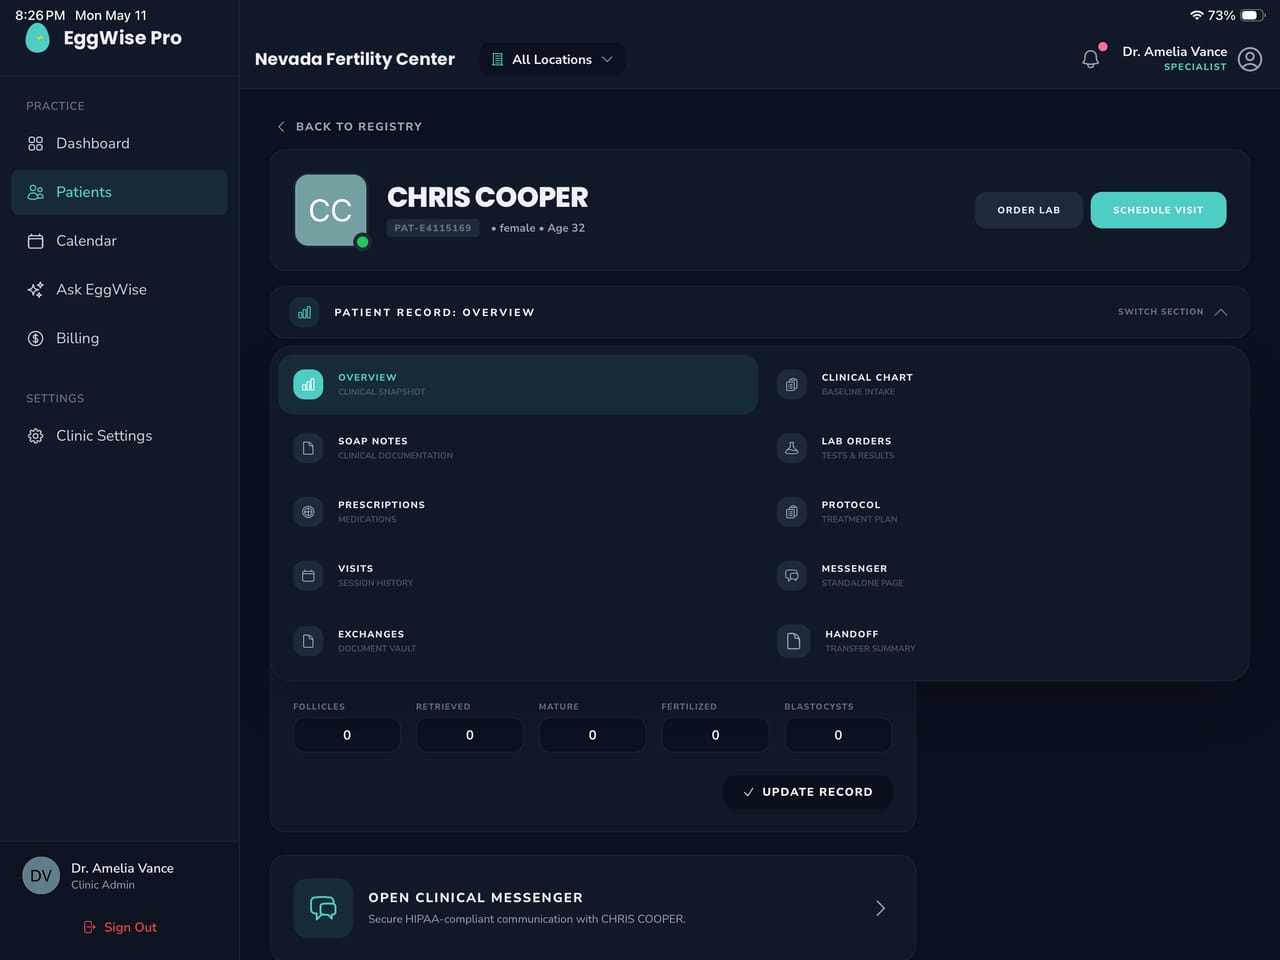Viewport: 1280px width, 960px height.
Task: Click the CC patient avatar
Action: (331, 210)
